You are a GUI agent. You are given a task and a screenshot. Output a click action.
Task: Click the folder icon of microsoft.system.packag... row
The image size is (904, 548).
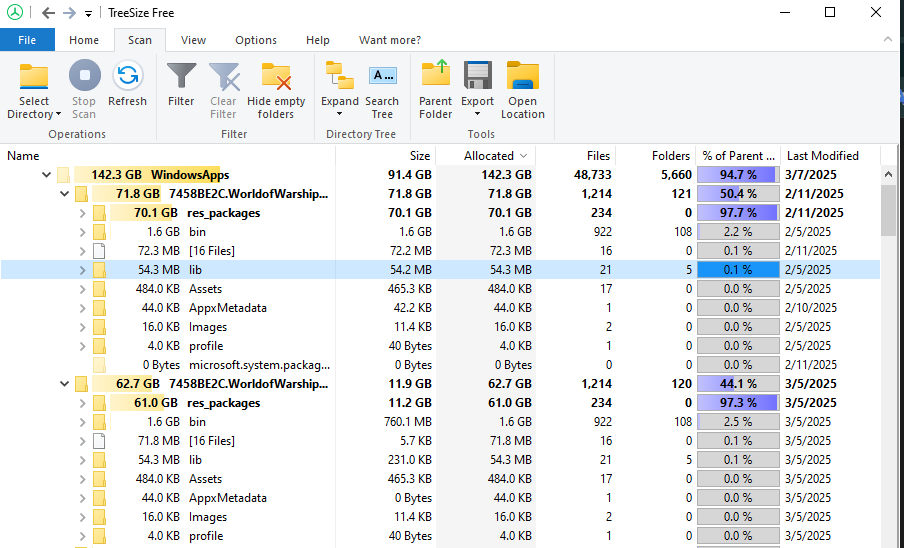point(99,365)
